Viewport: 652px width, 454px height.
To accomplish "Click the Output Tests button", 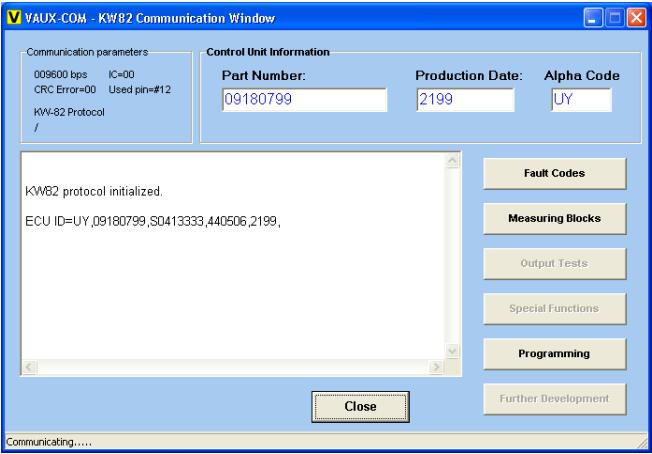I will pyautogui.click(x=554, y=264).
